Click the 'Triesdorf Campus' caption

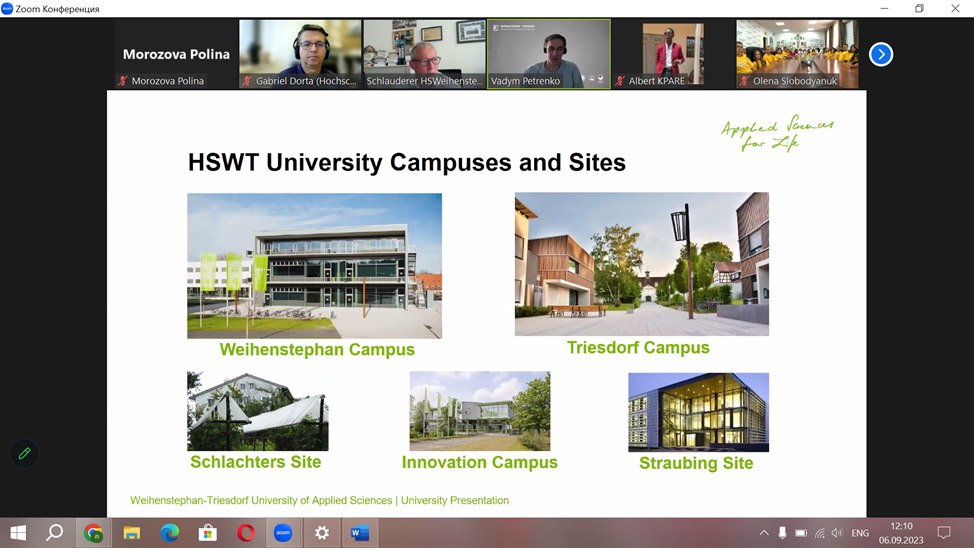point(638,347)
